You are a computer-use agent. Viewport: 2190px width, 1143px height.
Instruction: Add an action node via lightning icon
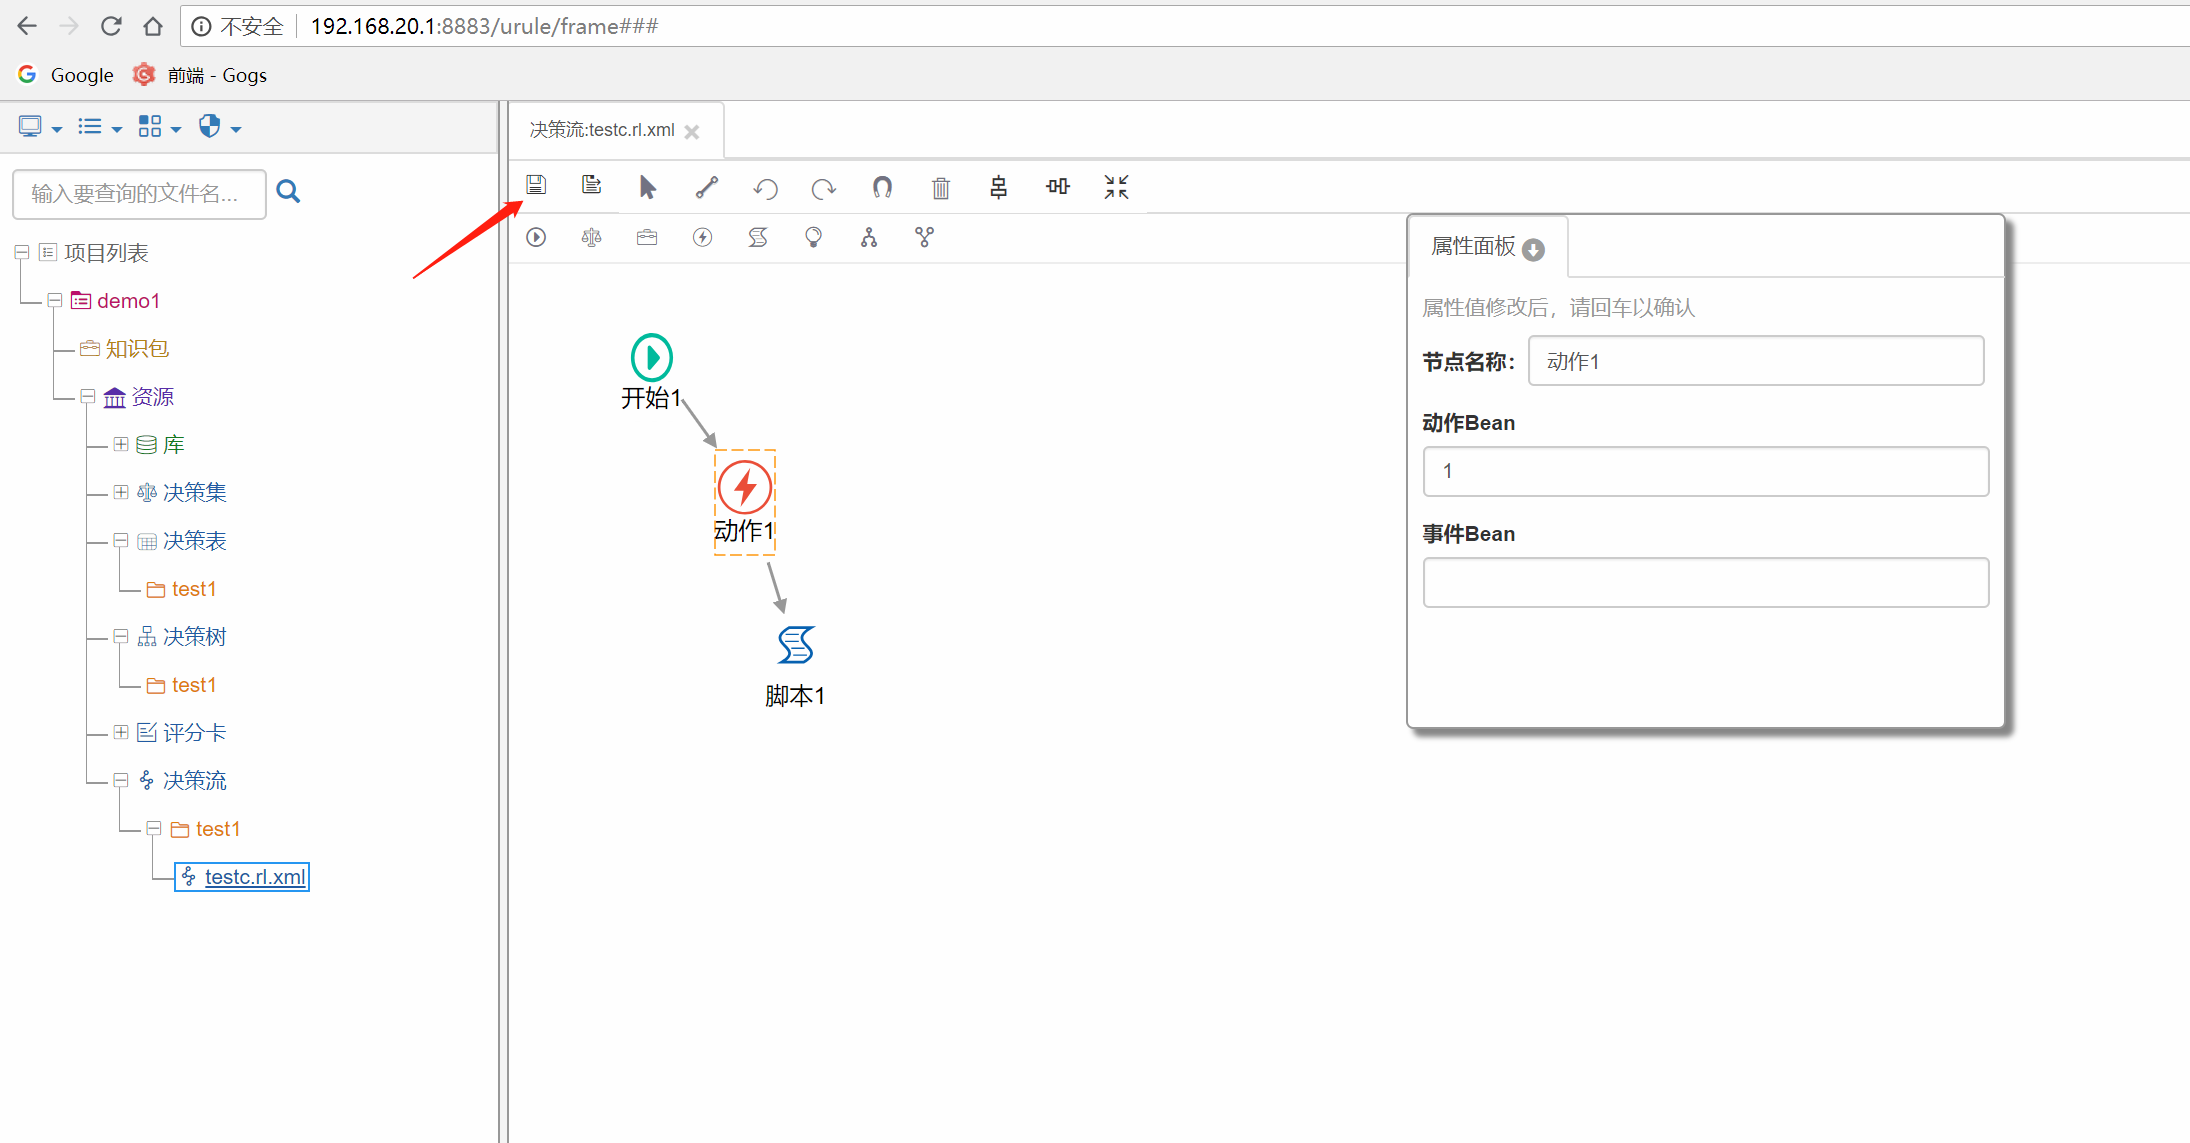coord(703,237)
